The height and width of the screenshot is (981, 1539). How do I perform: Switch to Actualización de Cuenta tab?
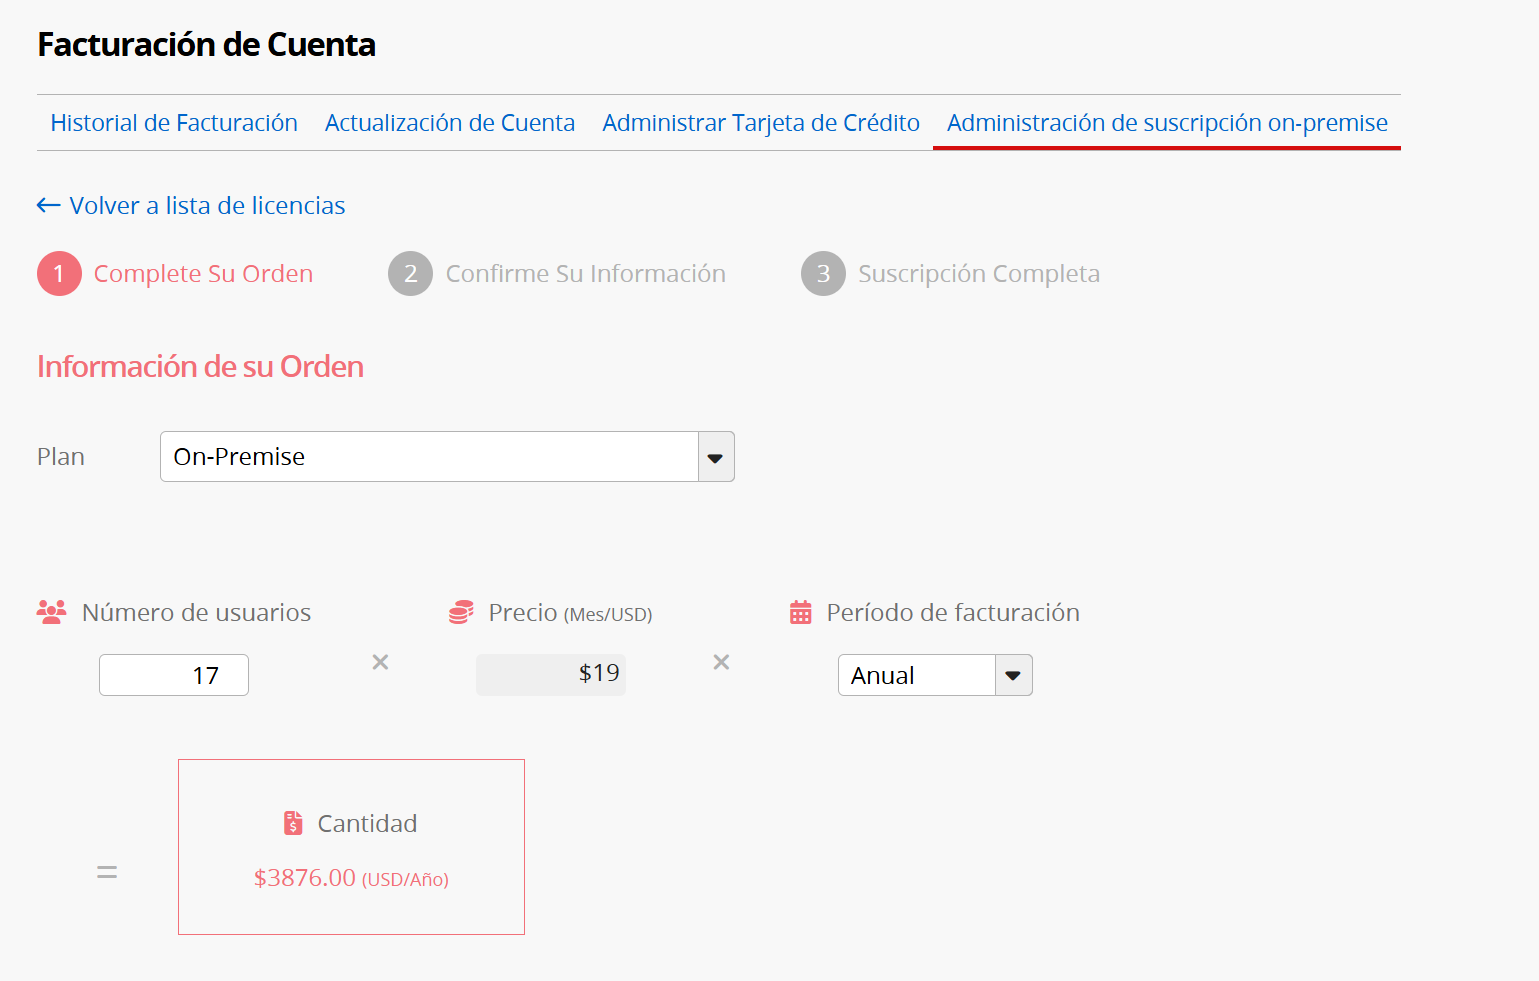[450, 123]
